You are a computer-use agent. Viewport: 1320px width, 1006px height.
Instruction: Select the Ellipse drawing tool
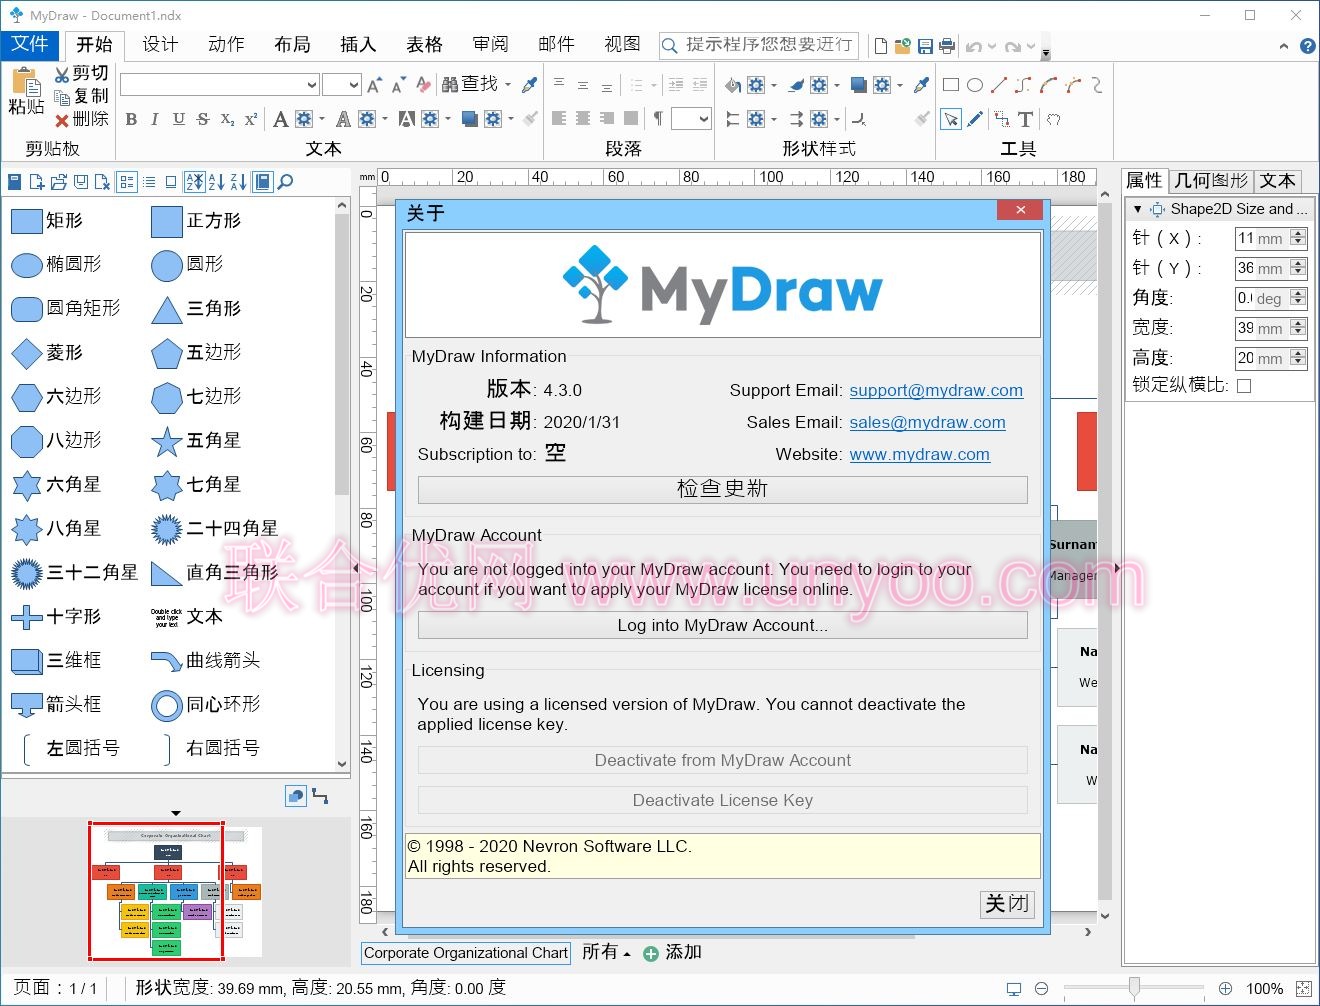tap(975, 86)
